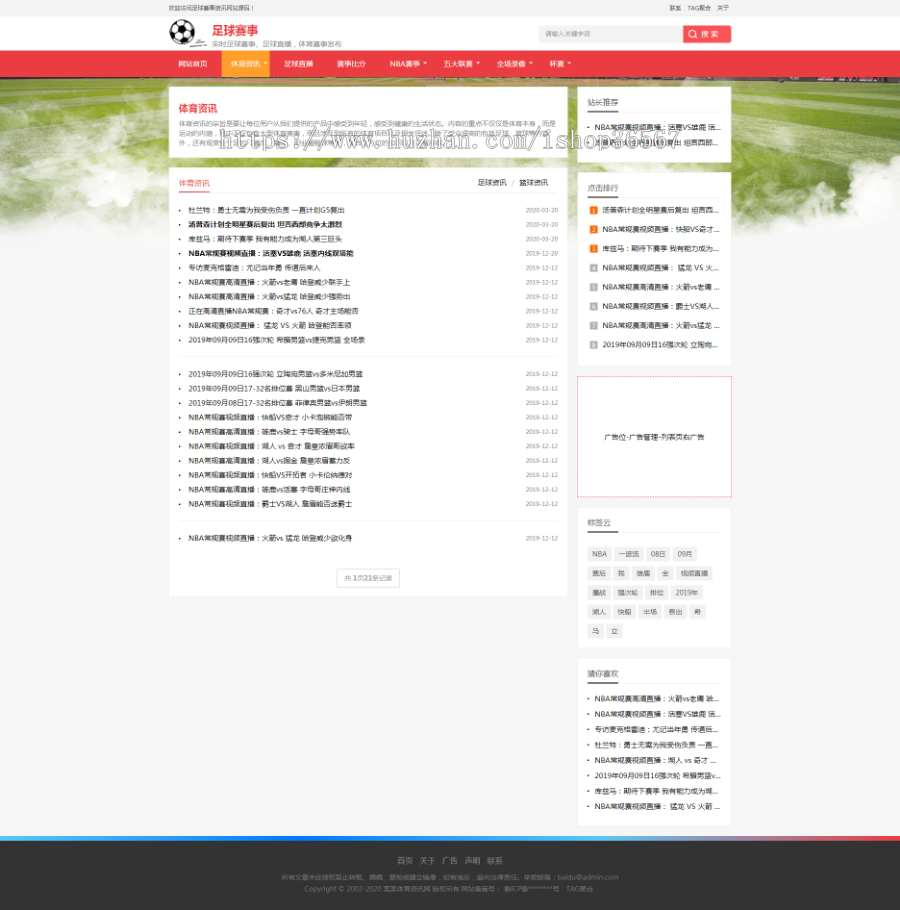Open 杜兰特 item under 猜你喜欢
This screenshot has height=910, width=900.
click(x=656, y=745)
